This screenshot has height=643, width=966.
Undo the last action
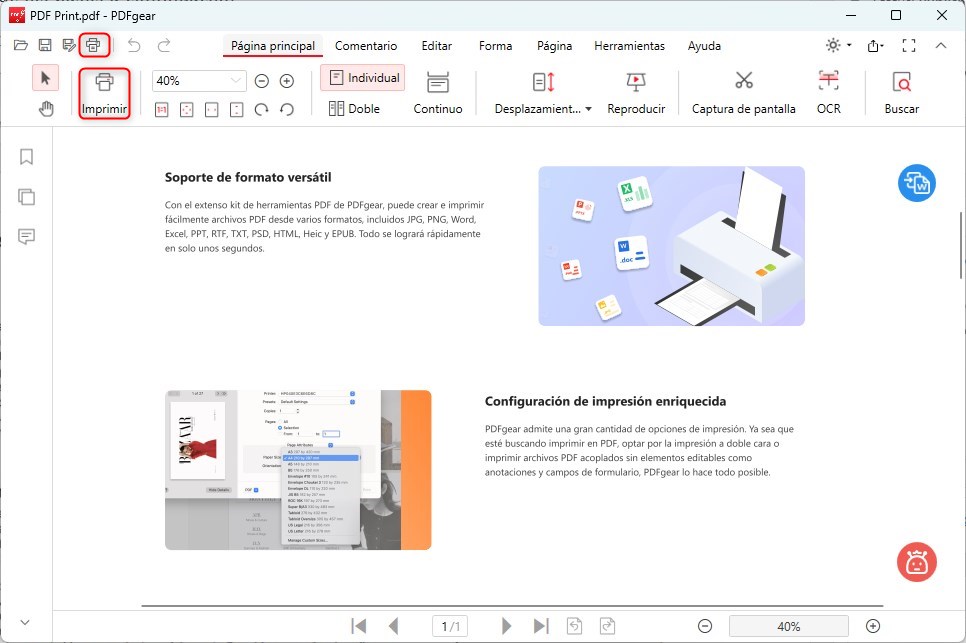(134, 45)
